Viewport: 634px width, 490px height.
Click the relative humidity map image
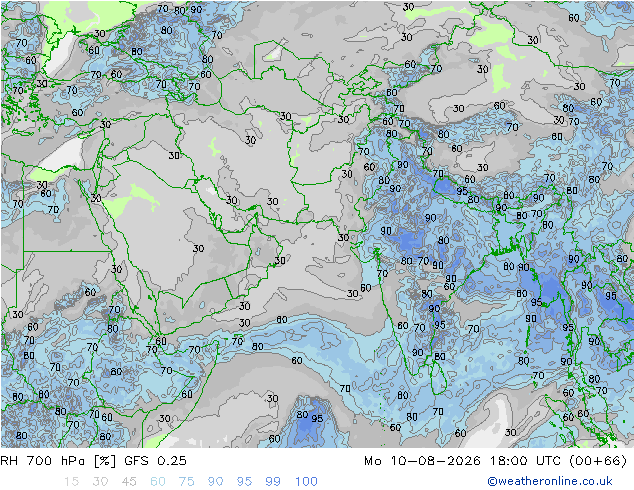coord(317,224)
